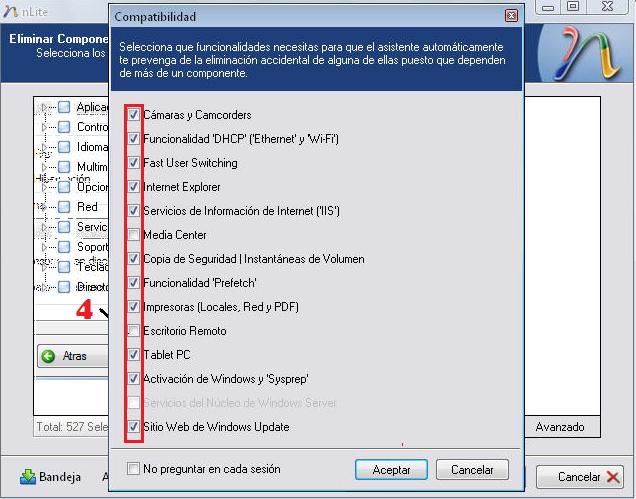636x499 pixels.
Task: Disable the Tablet PC checkbox
Action: [134, 355]
